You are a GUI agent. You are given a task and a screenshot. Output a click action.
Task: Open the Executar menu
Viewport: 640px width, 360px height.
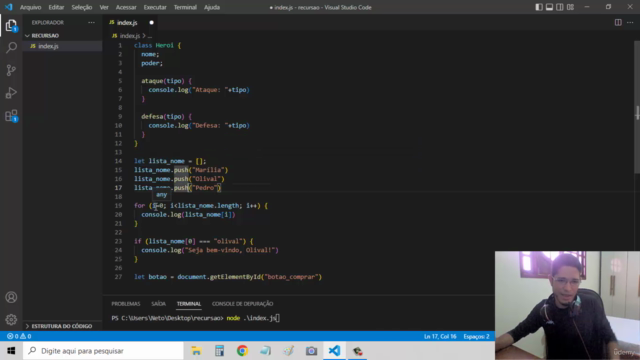pyautogui.click(x=155, y=7)
